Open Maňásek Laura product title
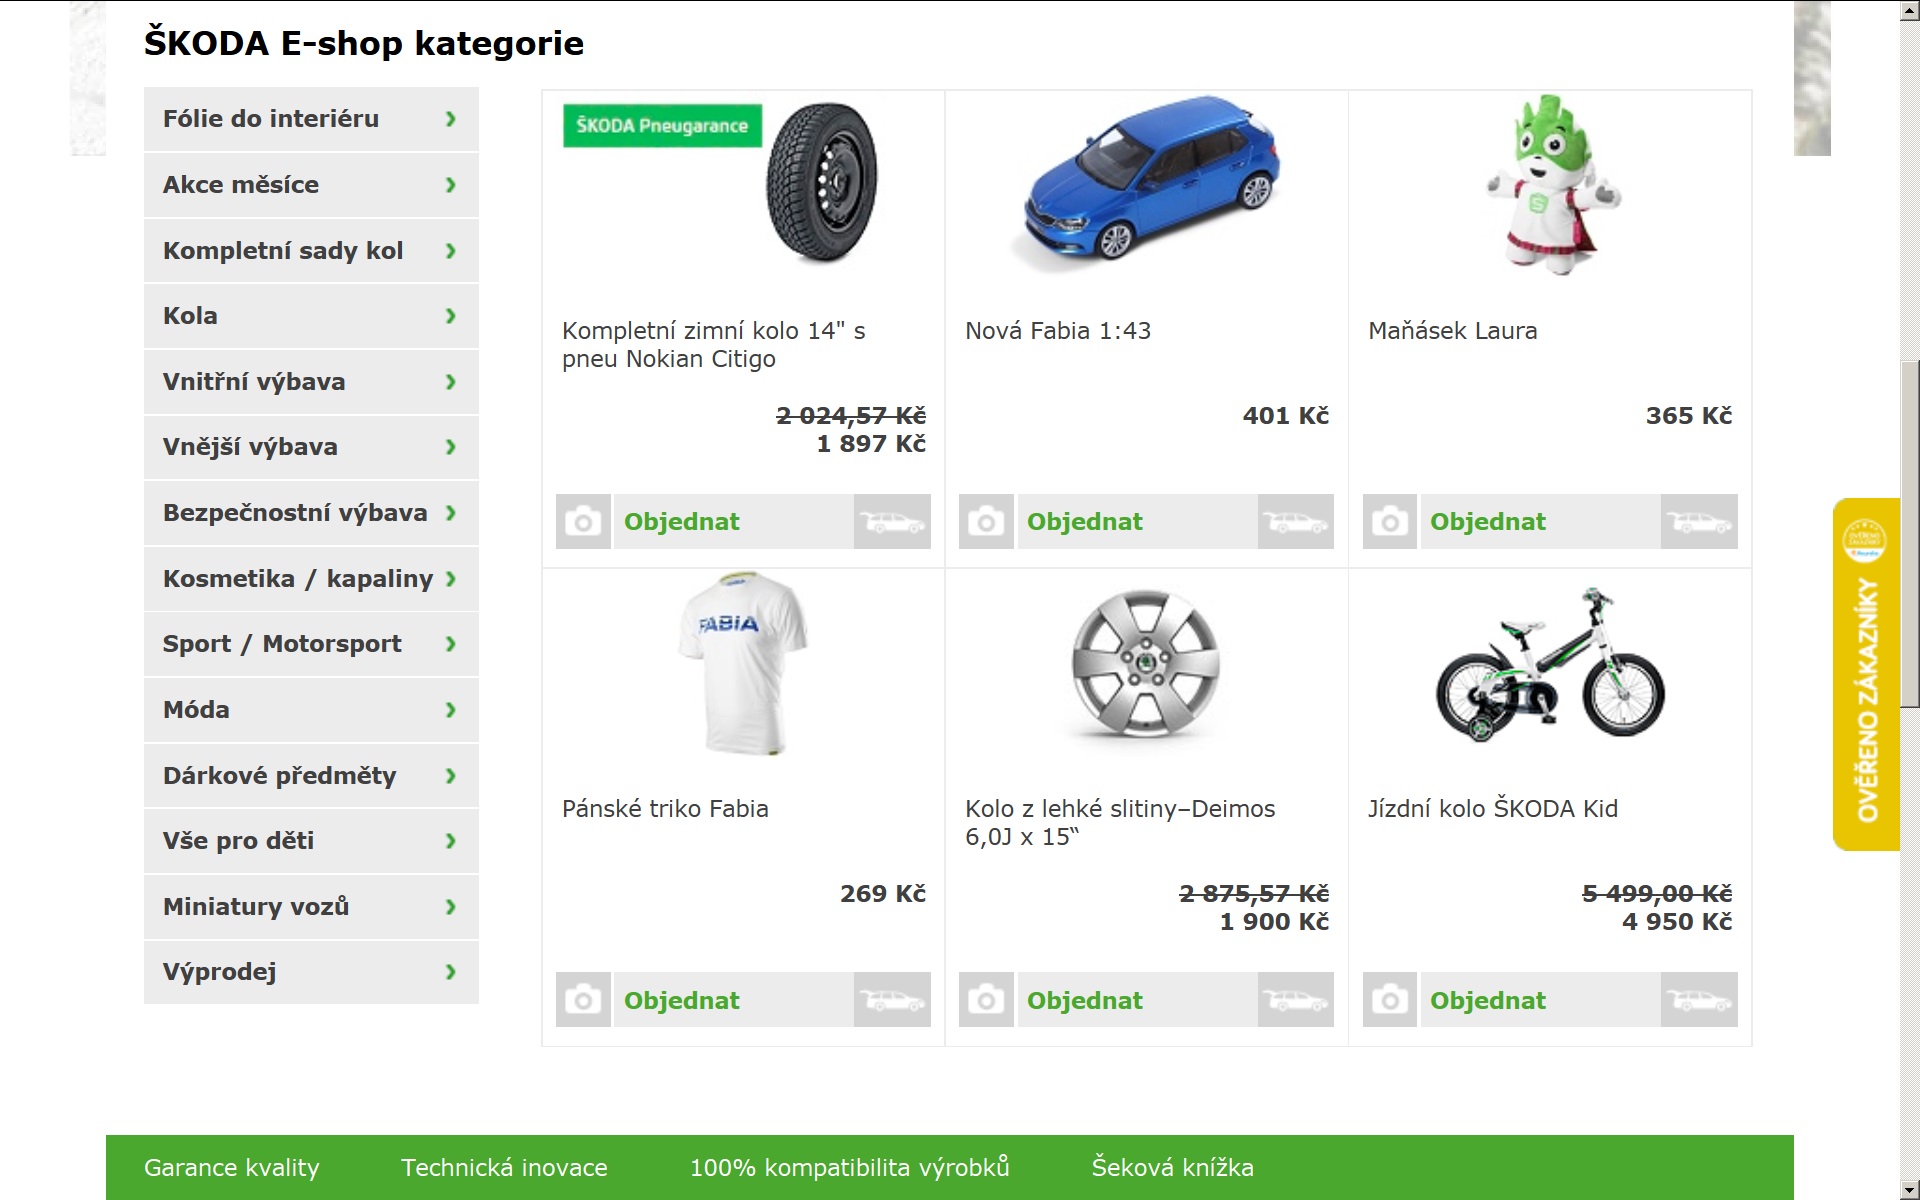This screenshot has height=1200, width=1920. click(x=1452, y=331)
